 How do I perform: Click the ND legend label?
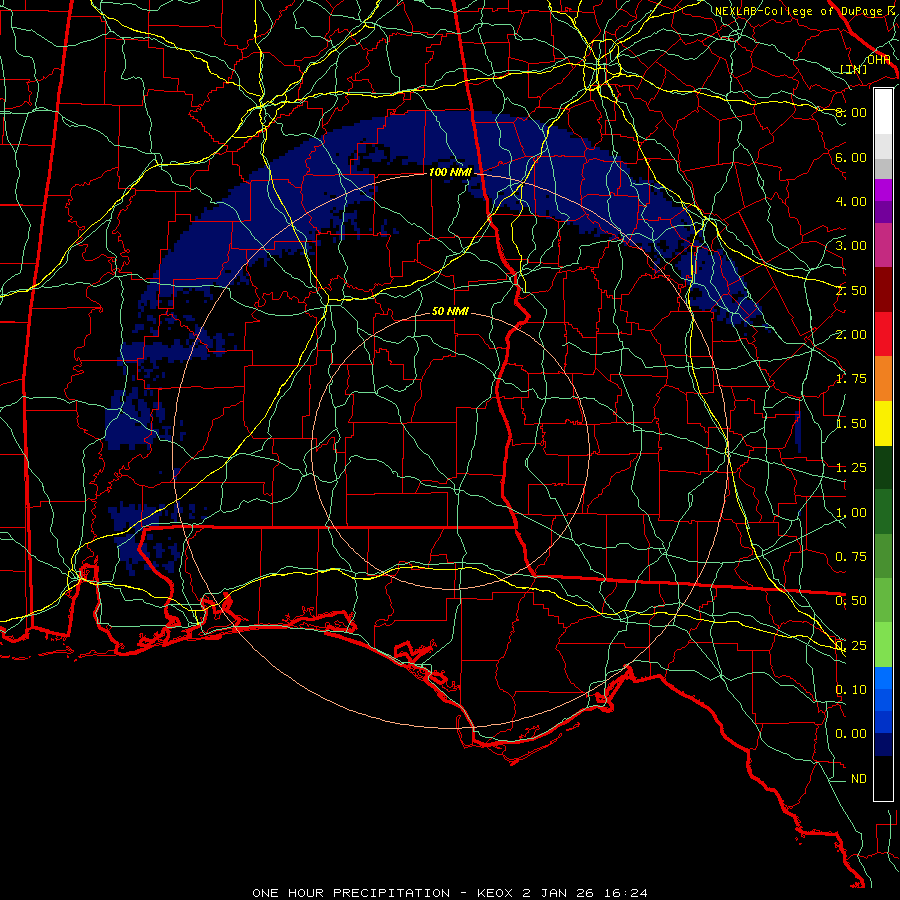(859, 779)
